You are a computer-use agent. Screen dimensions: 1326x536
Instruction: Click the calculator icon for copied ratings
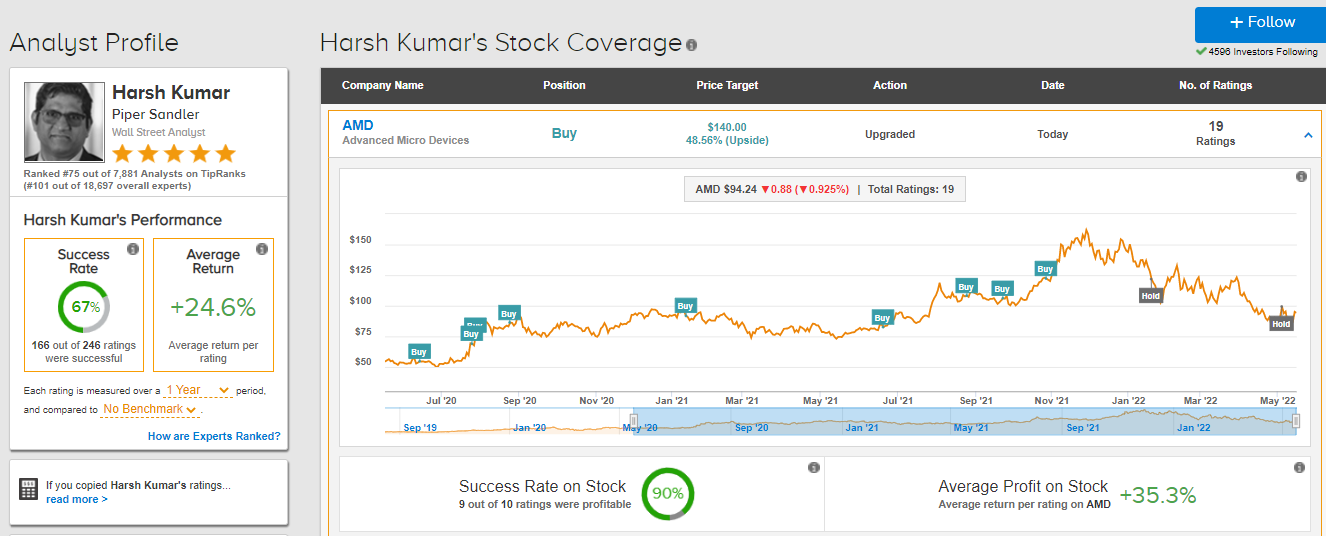pyautogui.click(x=29, y=489)
